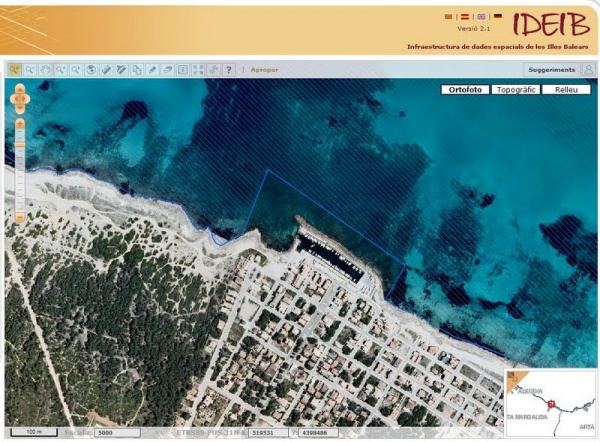
Task: Switch to Ortofoto map view
Action: (x=466, y=89)
